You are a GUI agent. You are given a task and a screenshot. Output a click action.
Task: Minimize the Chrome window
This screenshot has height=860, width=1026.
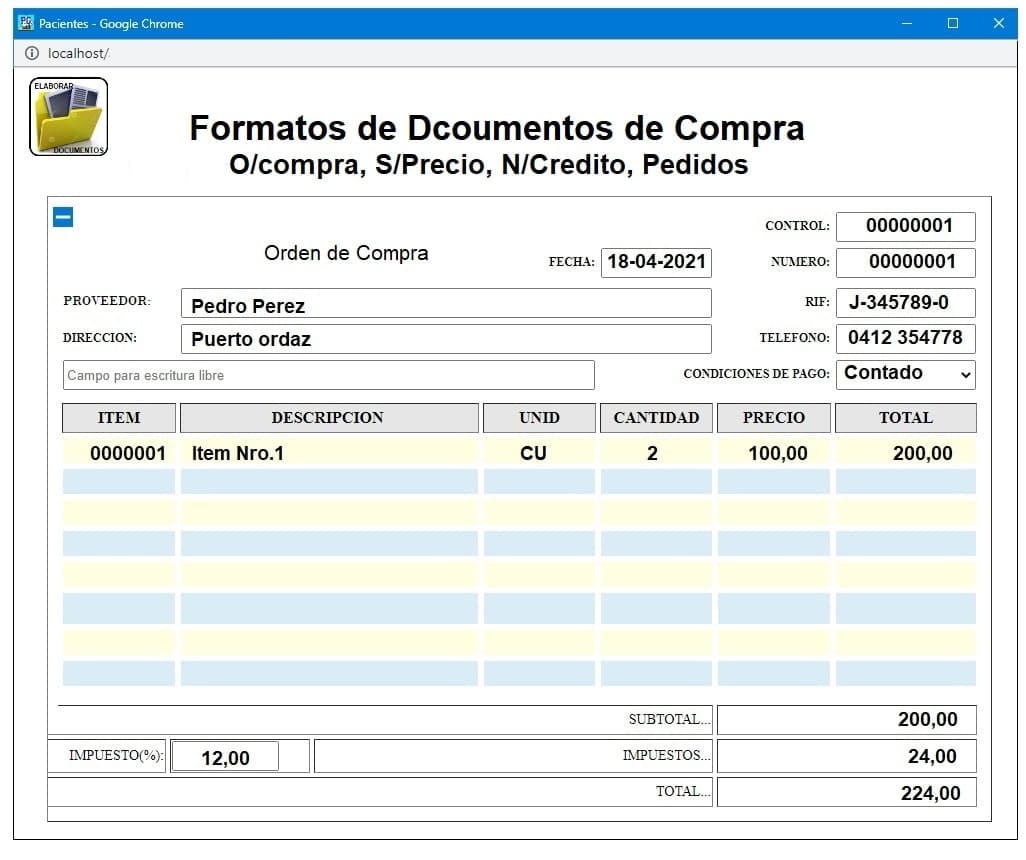(x=907, y=24)
